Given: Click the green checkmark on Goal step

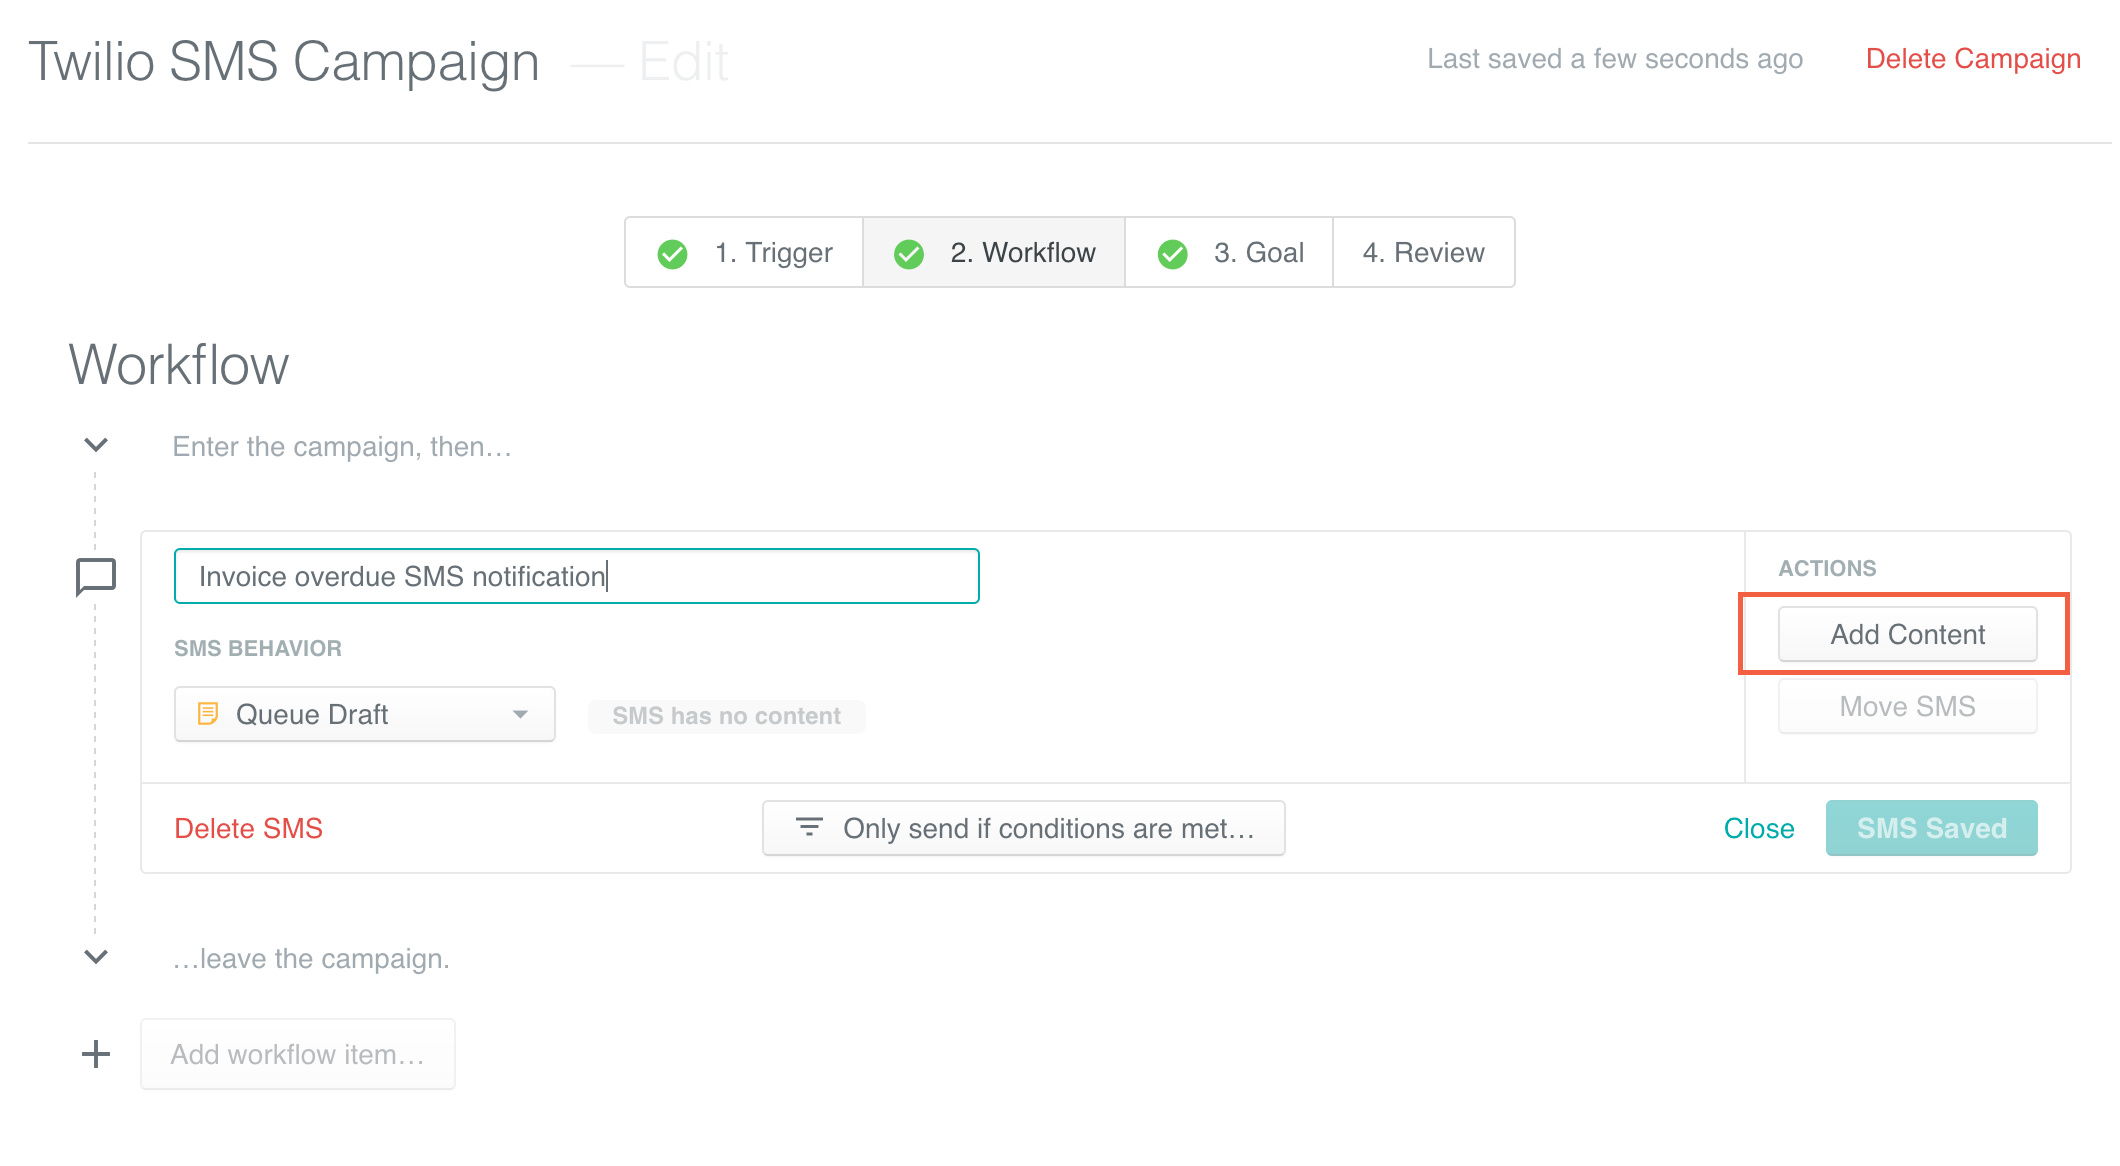Looking at the screenshot, I should coord(1172,254).
